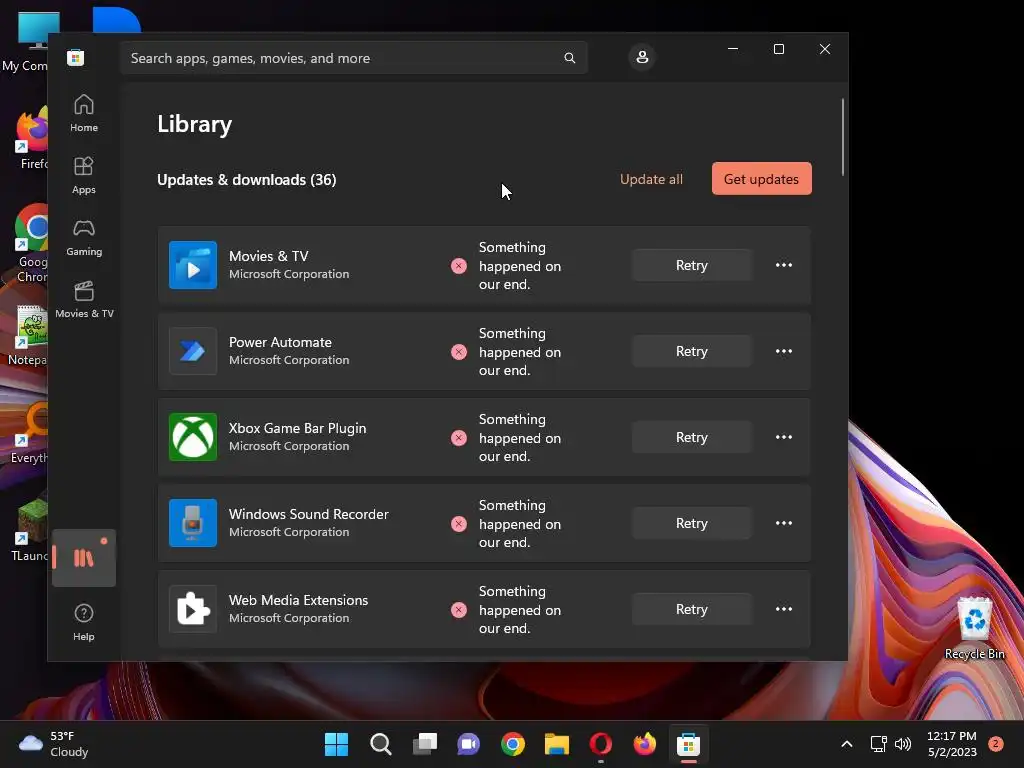This screenshot has width=1024, height=768.
Task: Click the Windows Sound Recorder title text
Action: click(x=308, y=514)
